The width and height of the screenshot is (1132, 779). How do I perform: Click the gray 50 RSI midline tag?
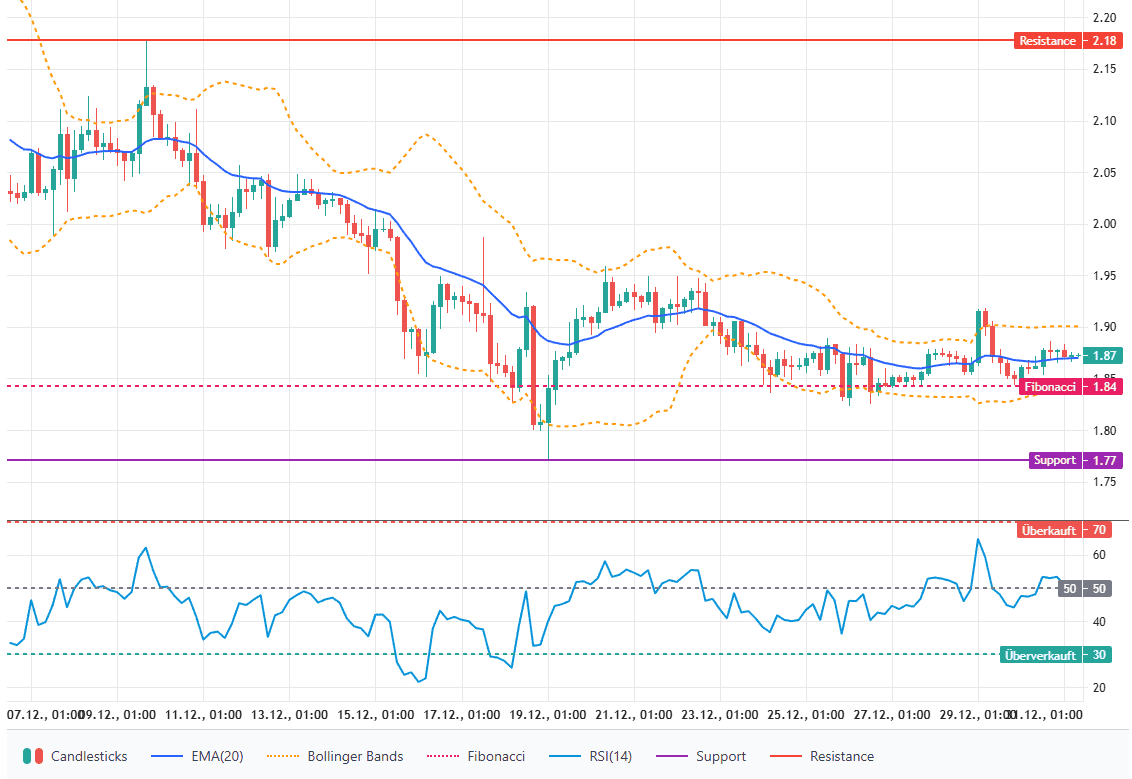tap(1069, 588)
